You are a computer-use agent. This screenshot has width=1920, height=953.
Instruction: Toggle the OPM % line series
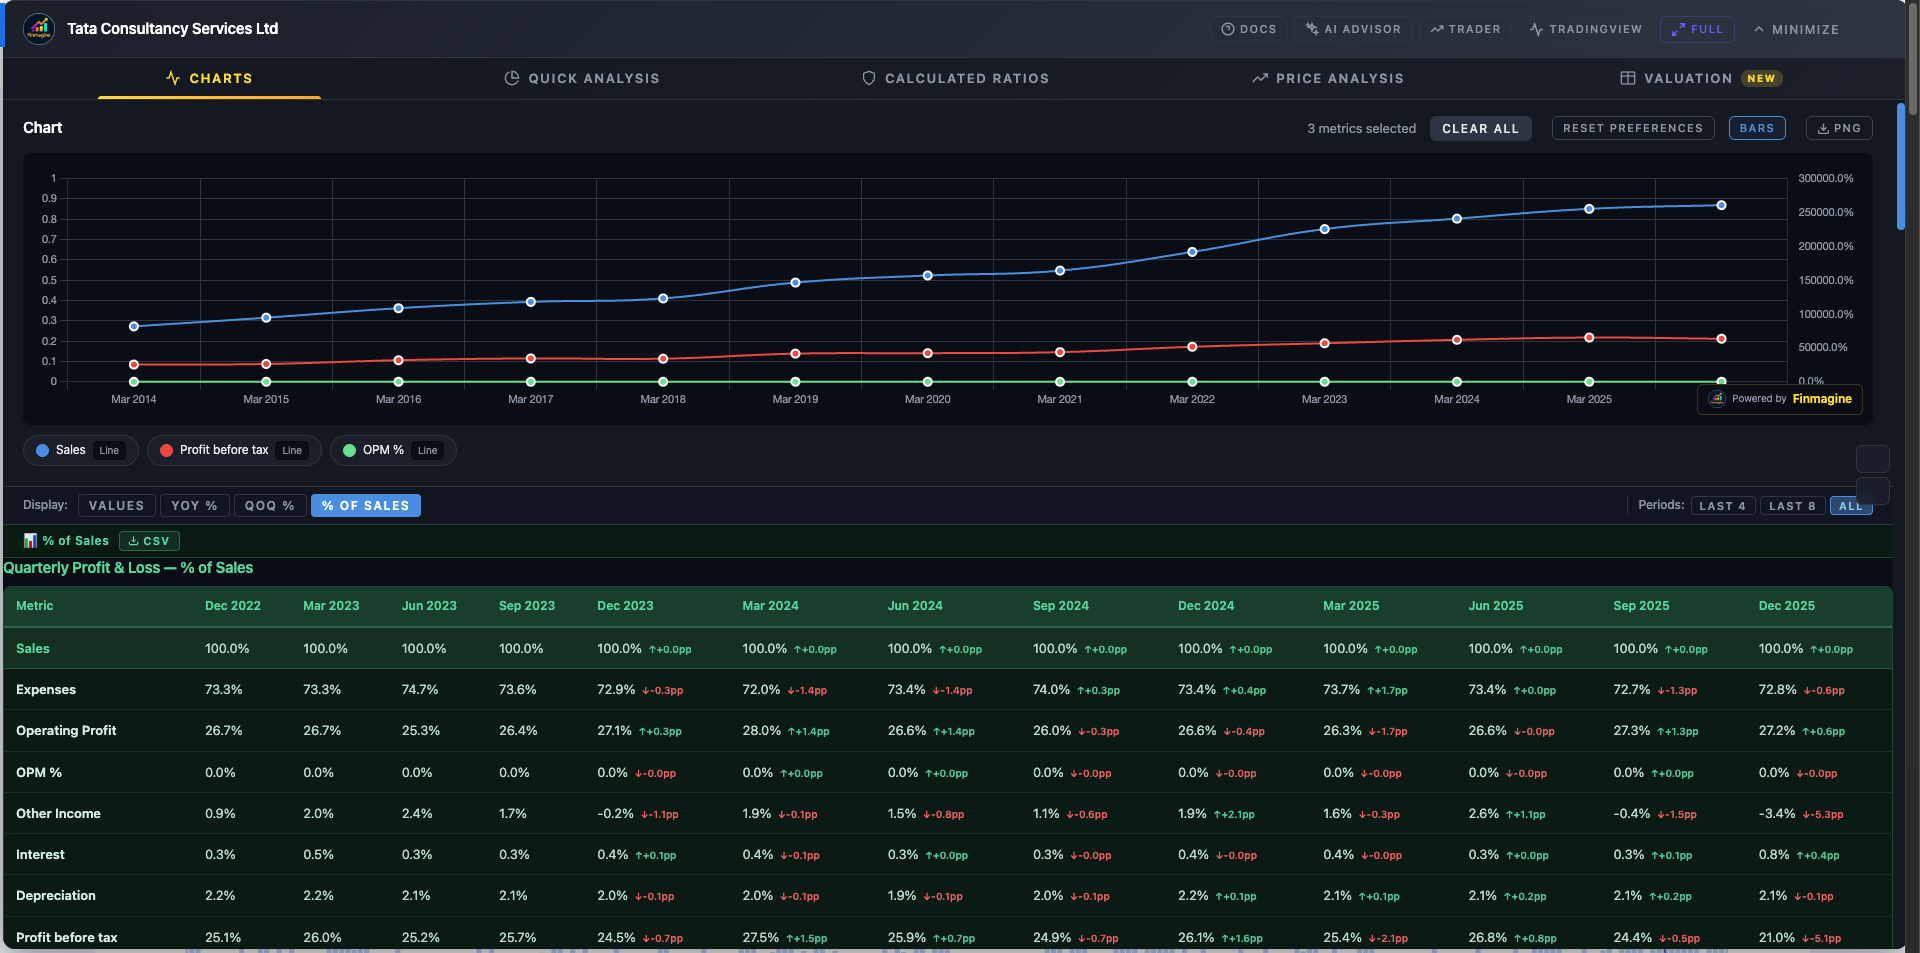(392, 450)
